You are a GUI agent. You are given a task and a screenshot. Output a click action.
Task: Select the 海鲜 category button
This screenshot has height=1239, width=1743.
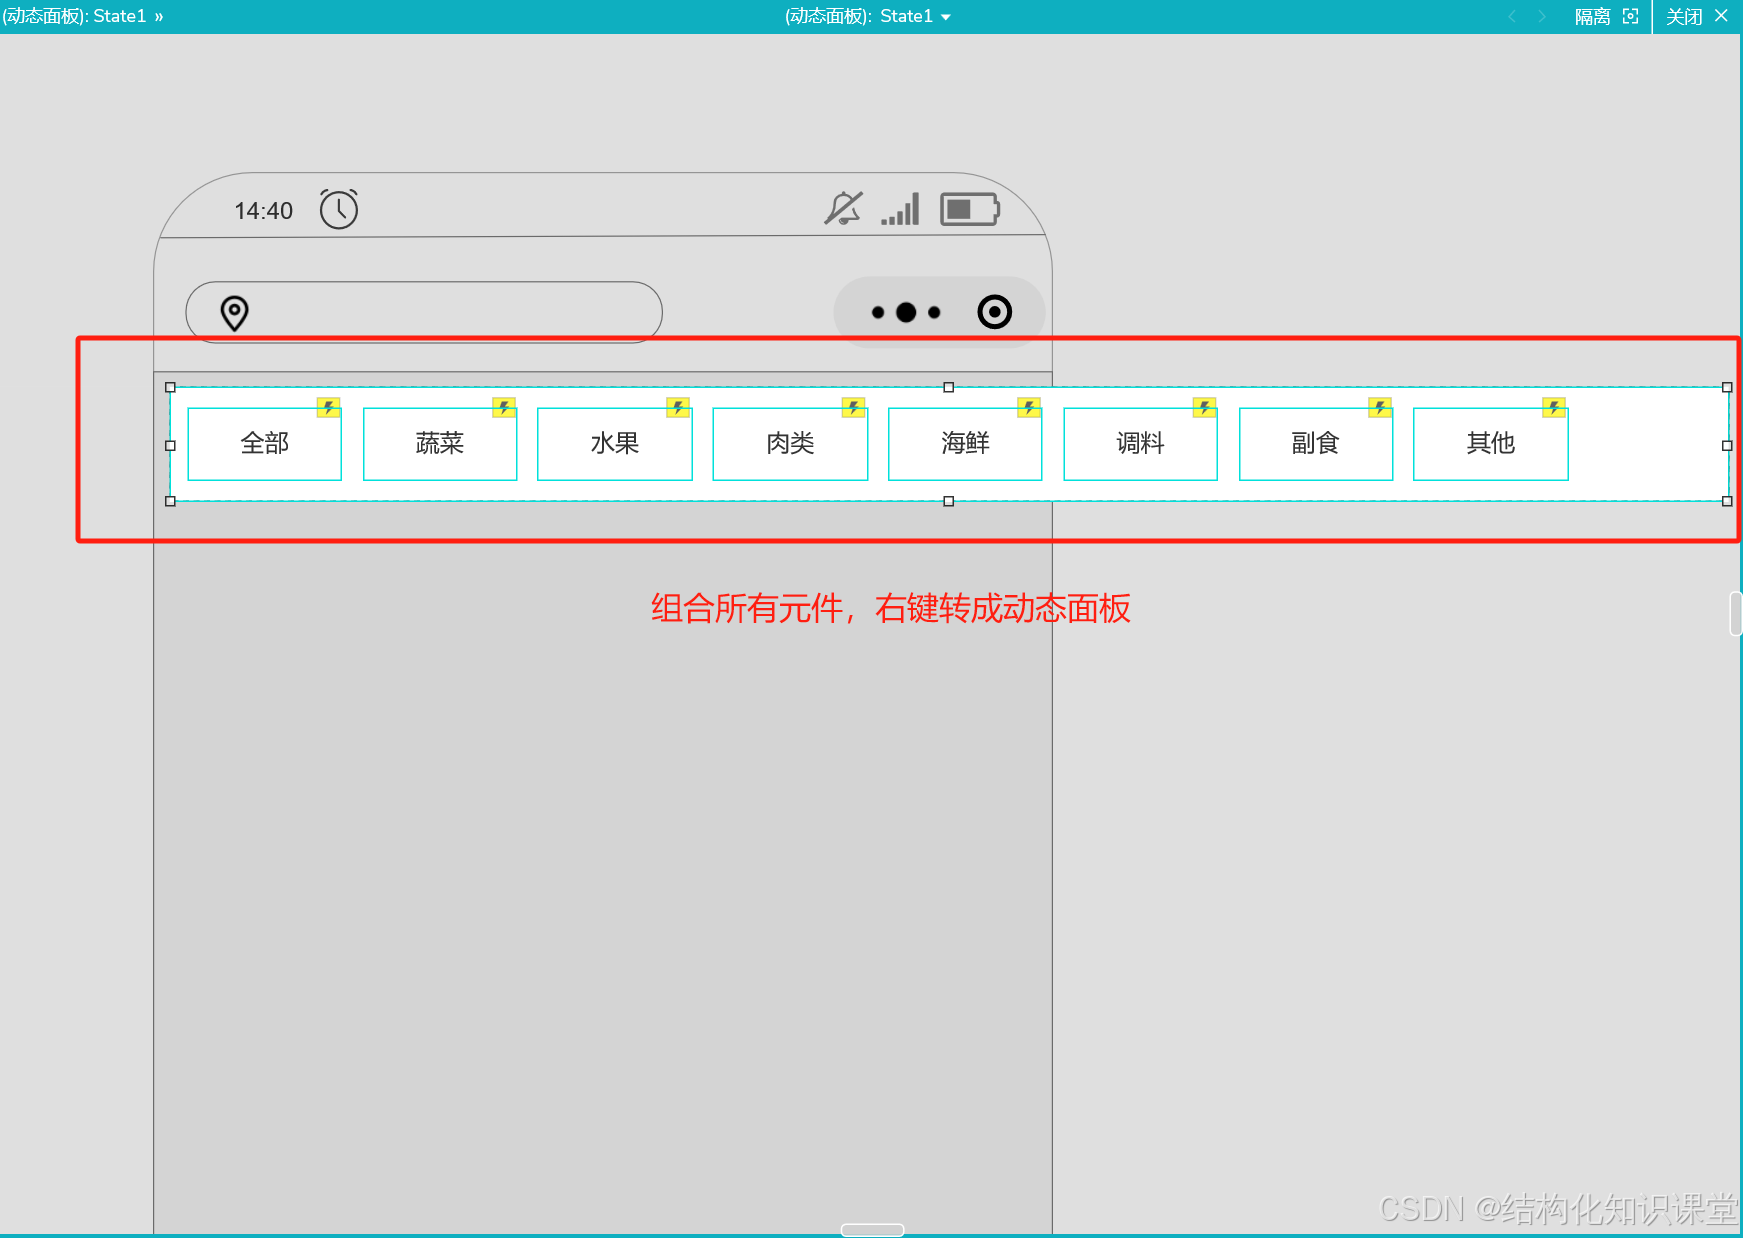coord(965,444)
